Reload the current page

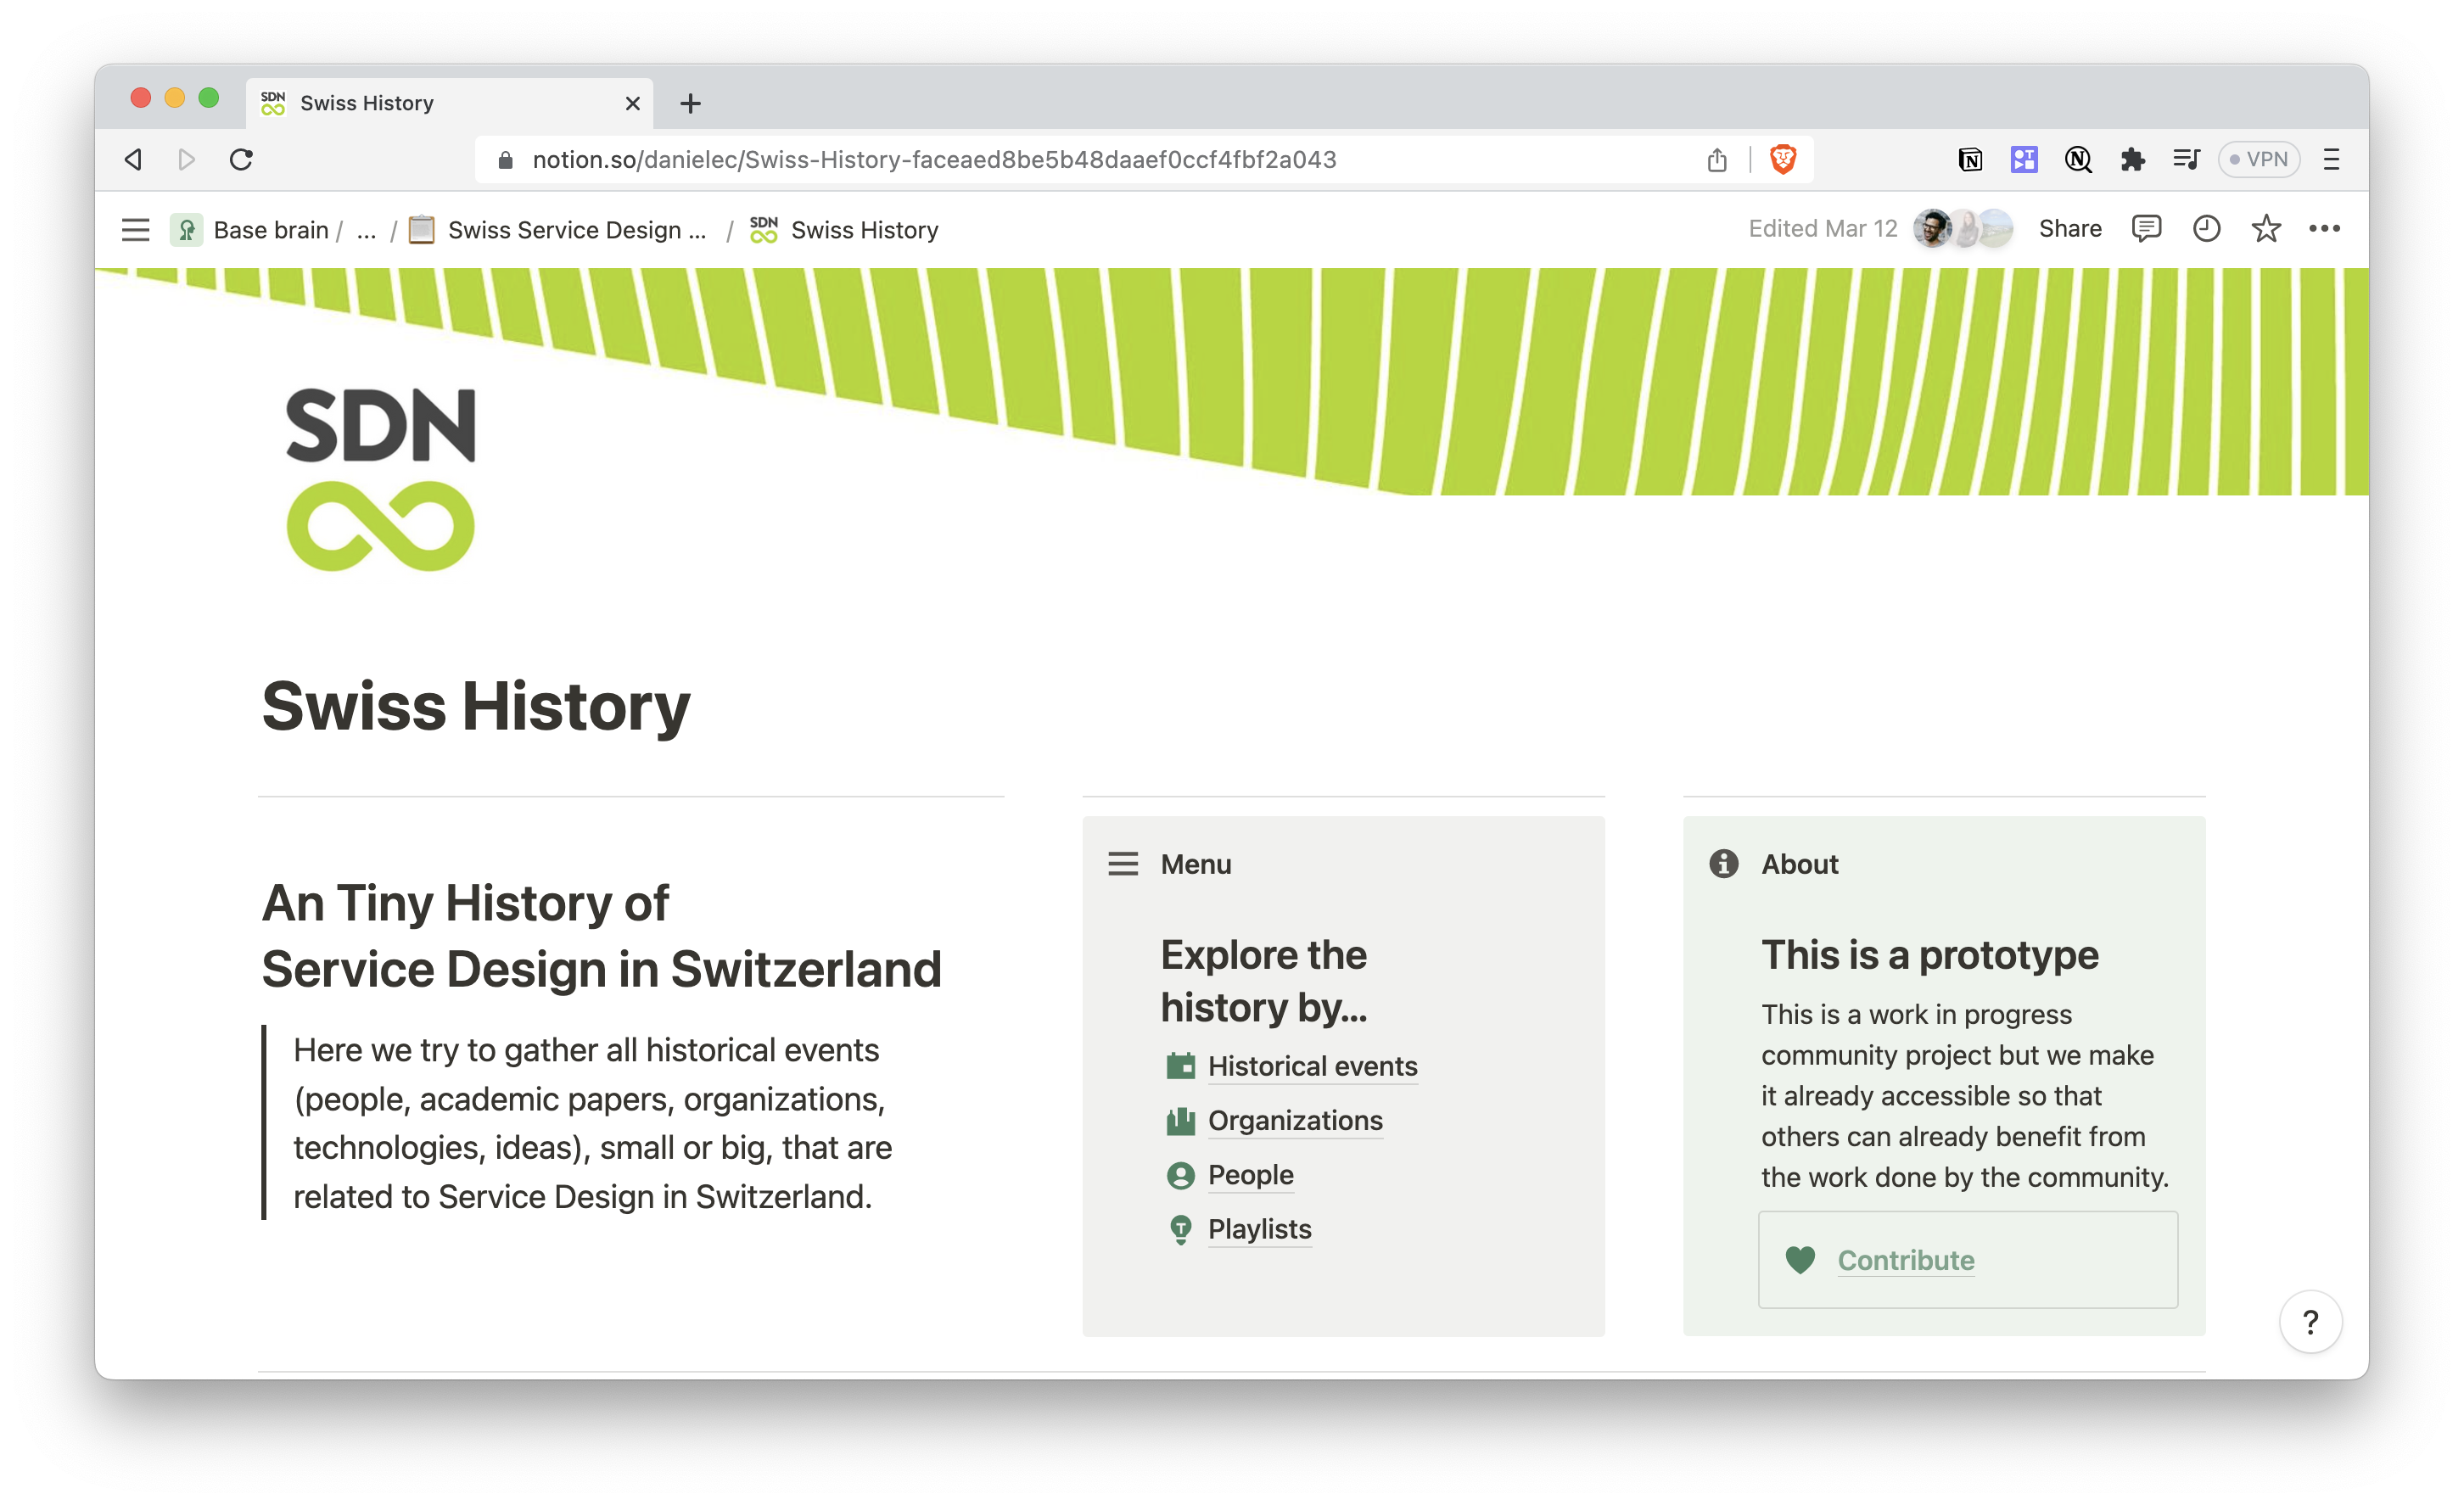click(240, 159)
